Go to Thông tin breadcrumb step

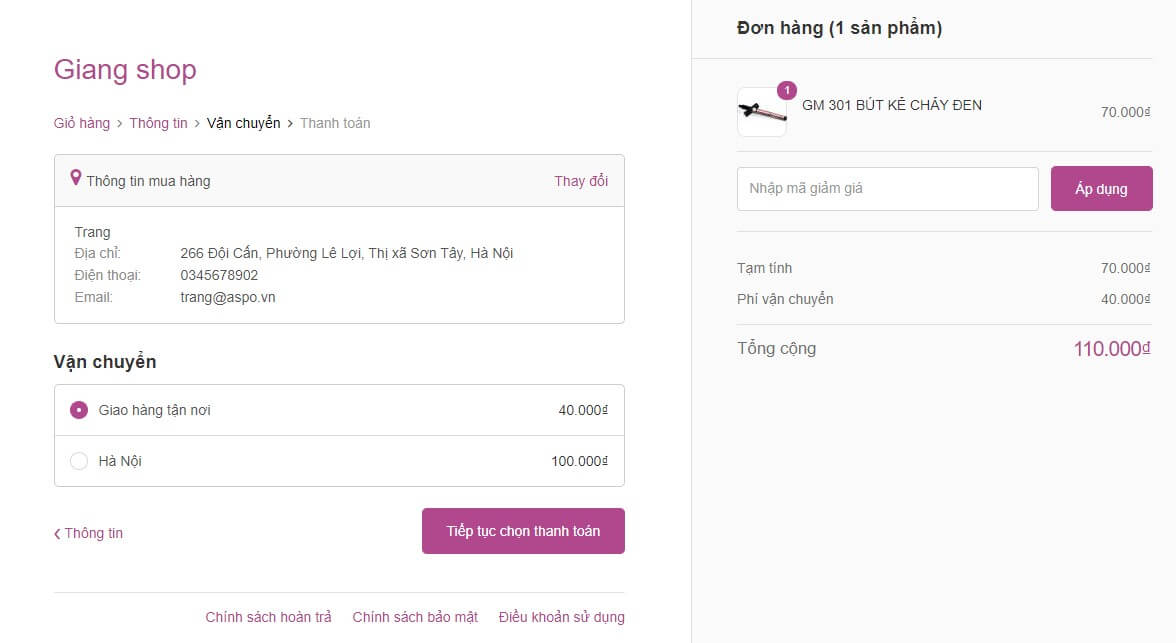[x=158, y=123]
